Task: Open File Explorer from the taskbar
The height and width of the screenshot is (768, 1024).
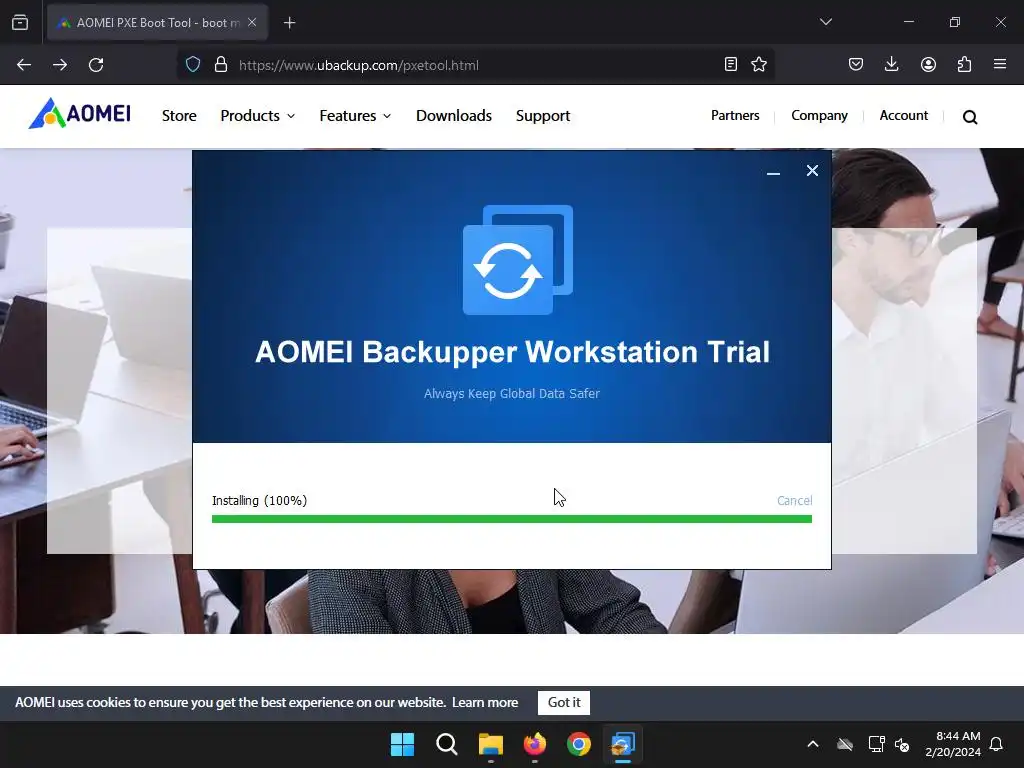Action: [x=490, y=744]
